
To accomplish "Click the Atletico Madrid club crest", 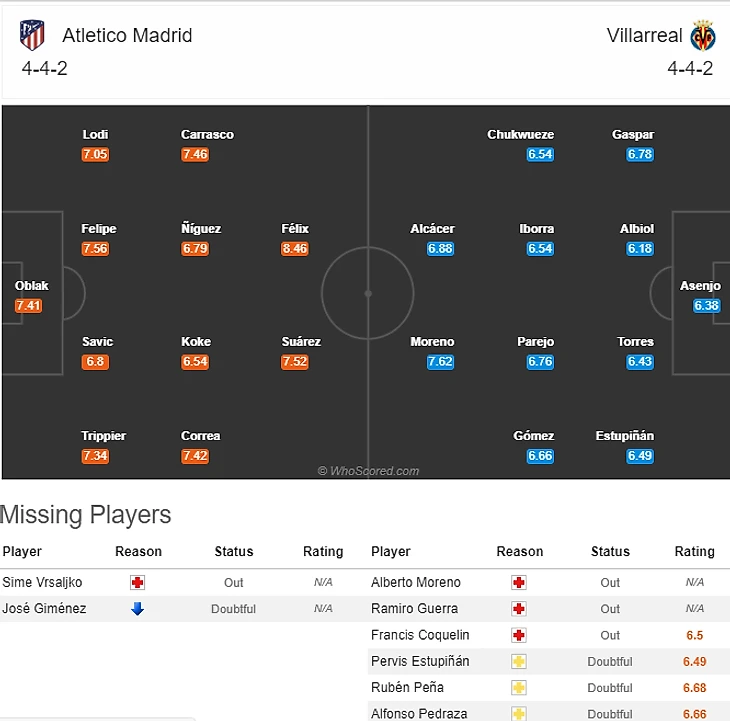I will (x=32, y=36).
